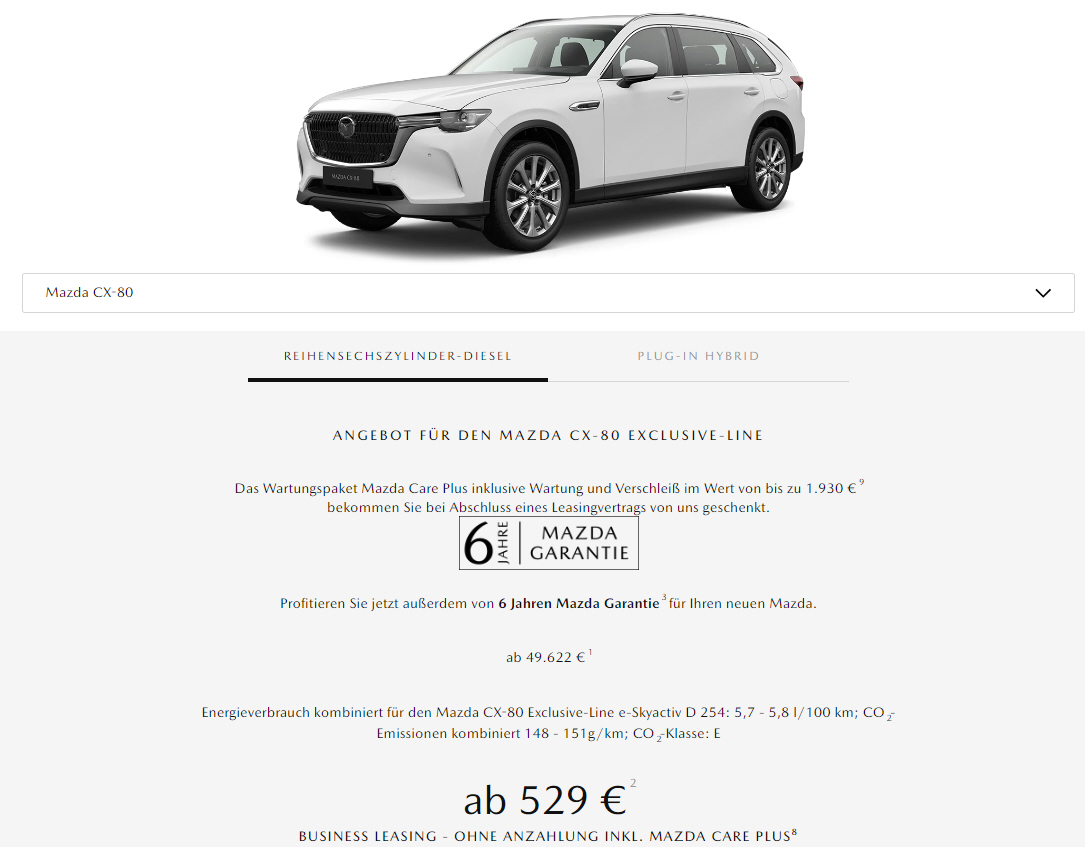Click the white Mazda CX-80 car image
Image resolution: width=1085 pixels, height=847 pixels.
click(550, 131)
